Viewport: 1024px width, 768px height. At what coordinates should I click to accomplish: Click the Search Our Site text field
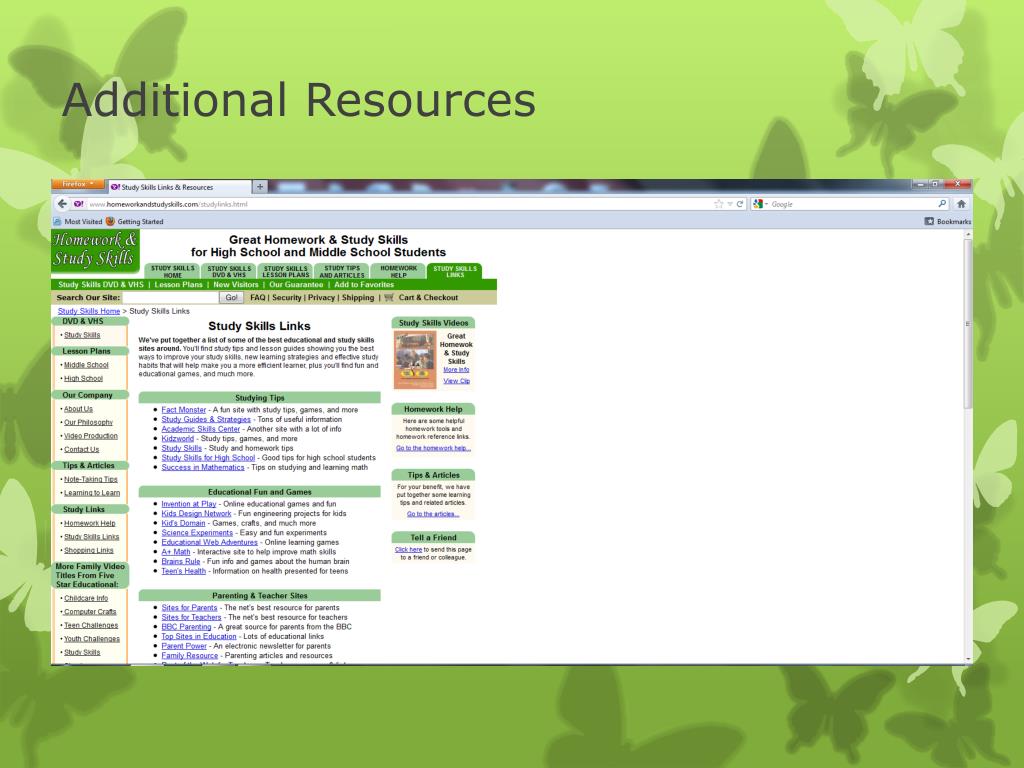[x=170, y=297]
